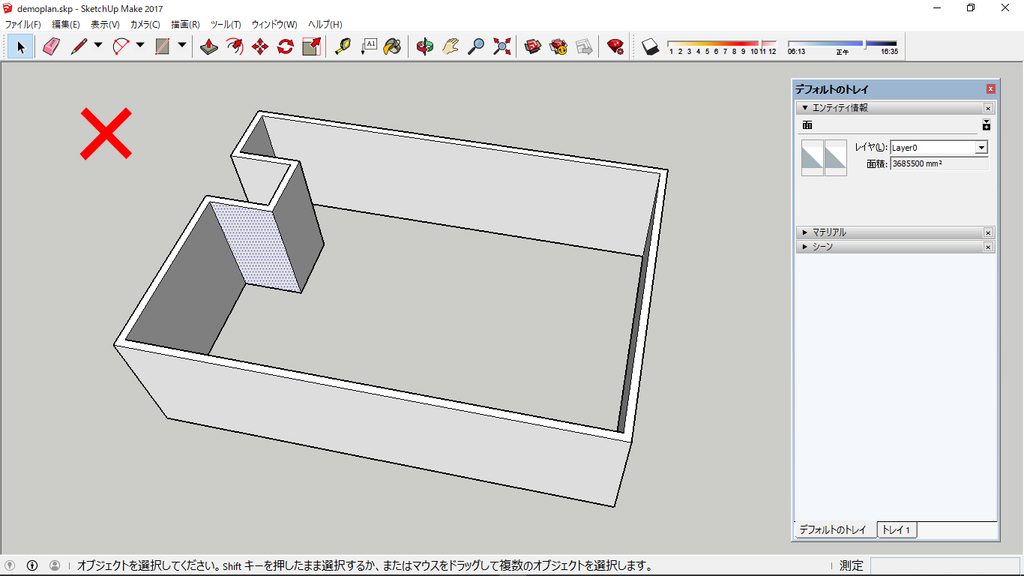This screenshot has height=576, width=1024.
Task: Open the ファイル(F) menu
Action: 23,24
